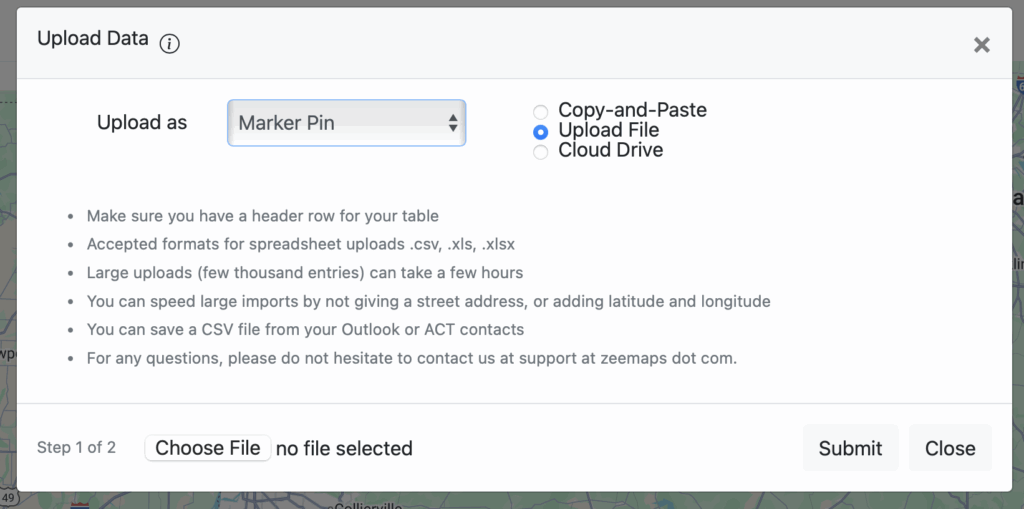Click the Close button in footer
1024x509 pixels.
pyautogui.click(x=949, y=448)
